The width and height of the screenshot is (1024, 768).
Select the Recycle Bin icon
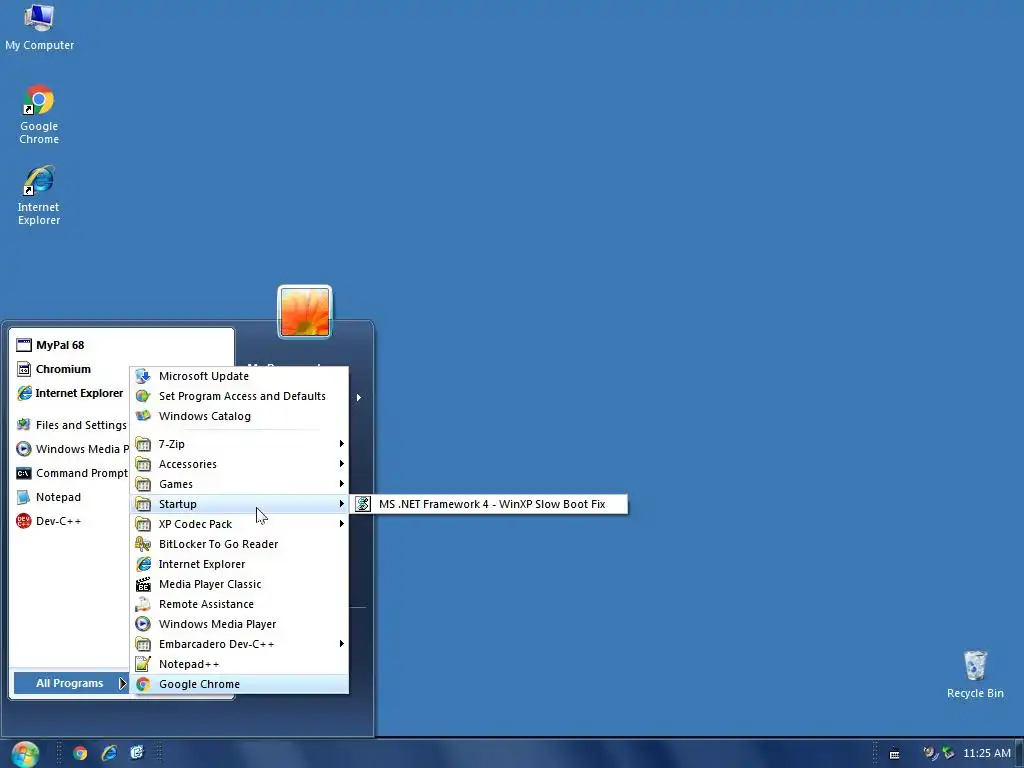point(975,674)
